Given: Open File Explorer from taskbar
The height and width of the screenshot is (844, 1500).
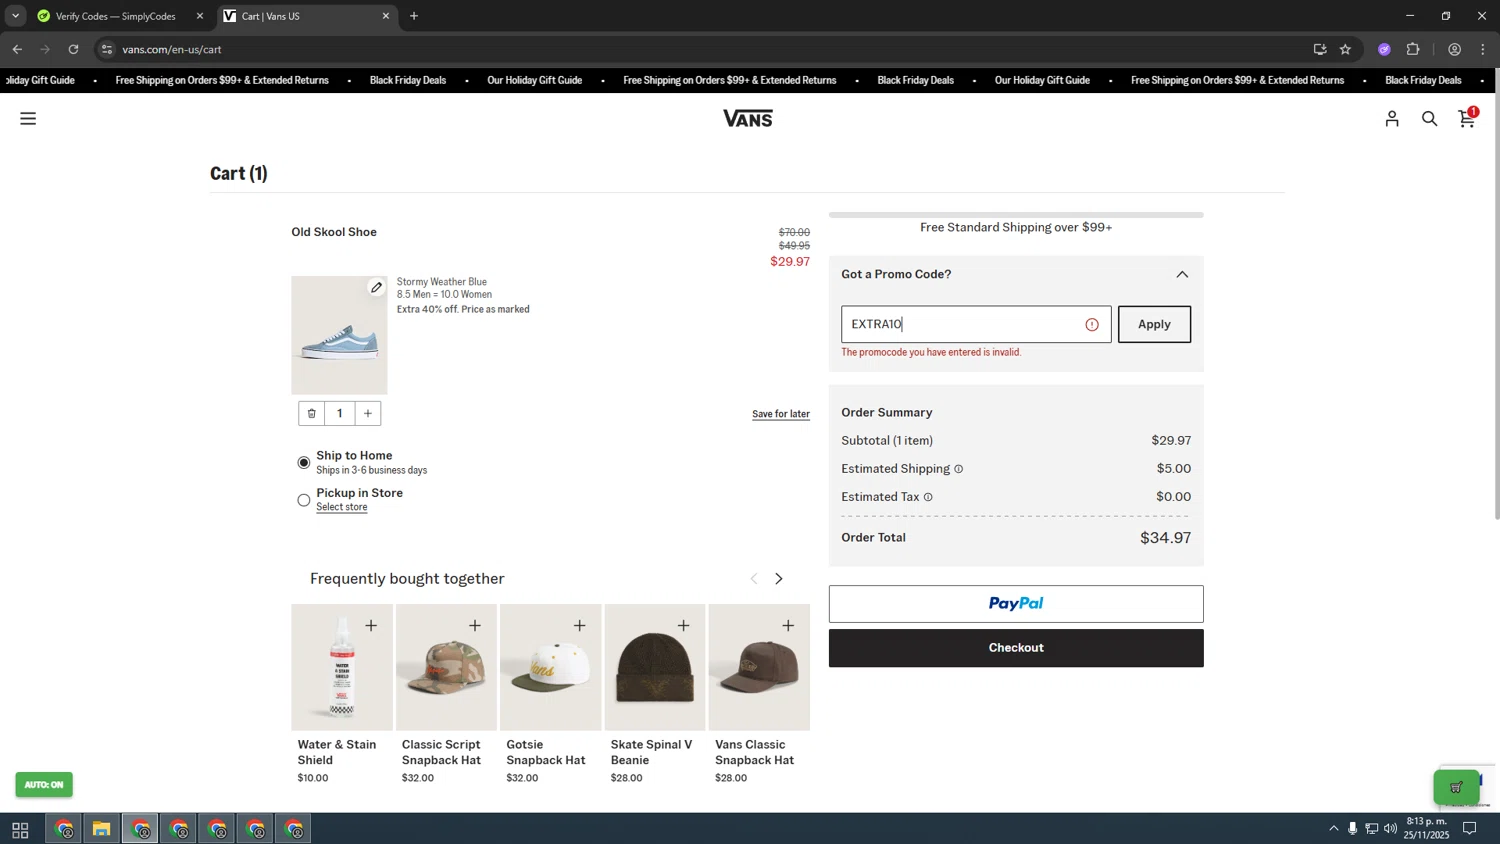Looking at the screenshot, I should (101, 829).
